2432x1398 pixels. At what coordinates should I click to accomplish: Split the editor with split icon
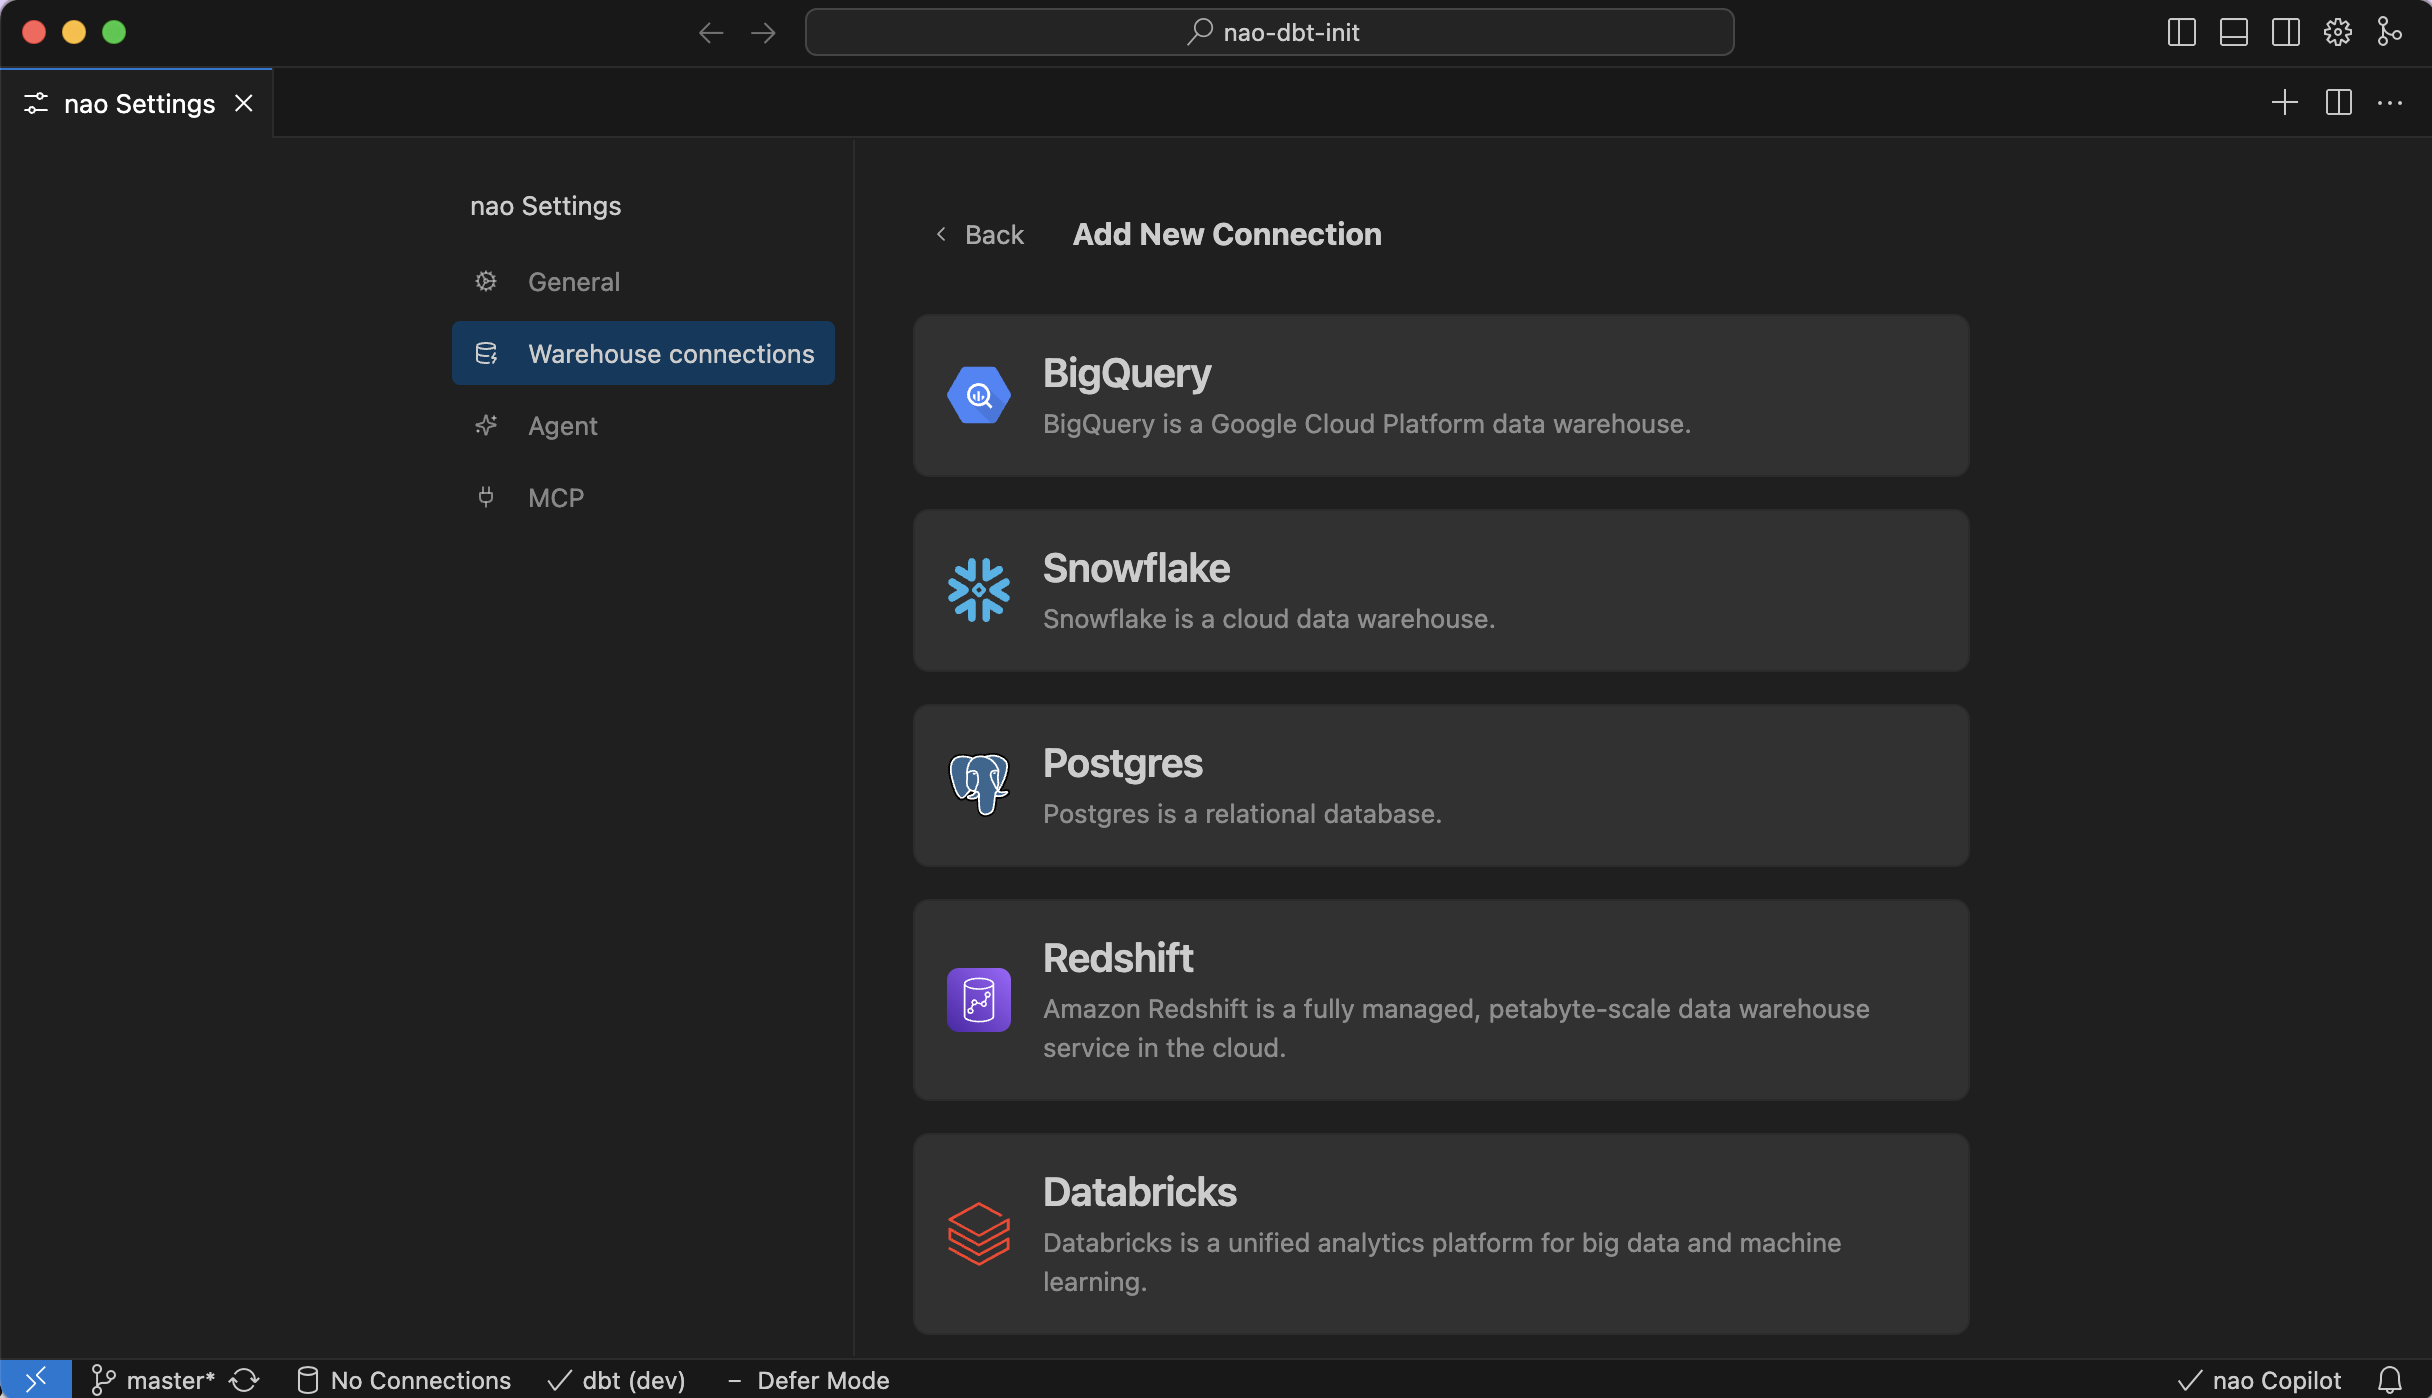click(x=2339, y=102)
